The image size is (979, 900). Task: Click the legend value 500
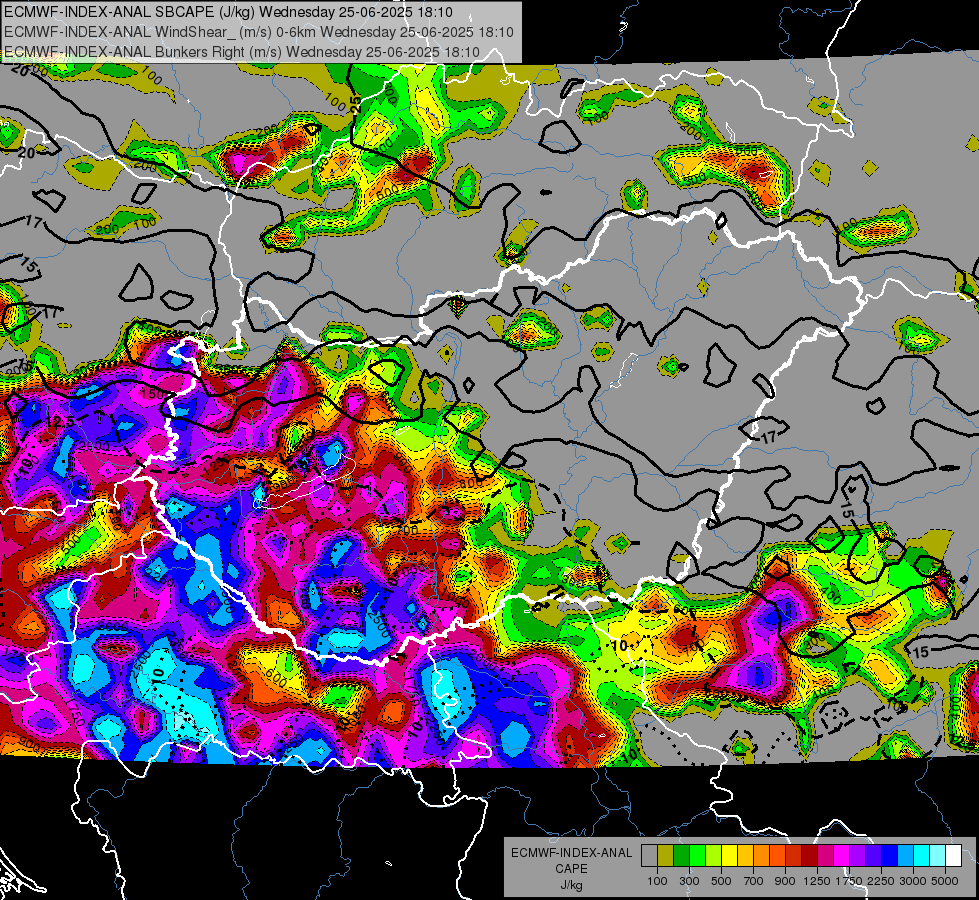pos(721,881)
